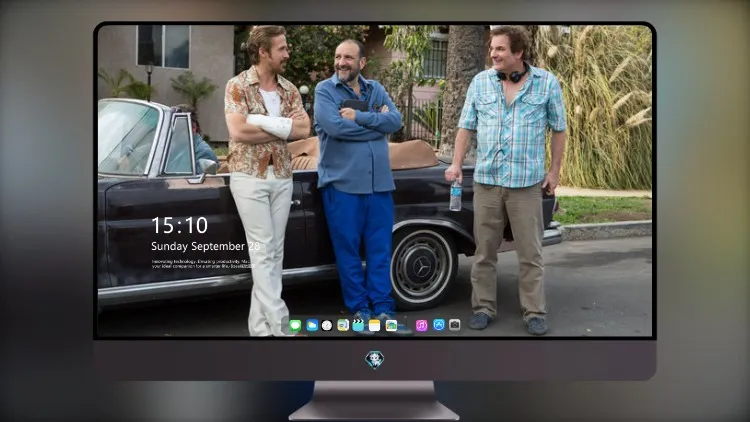750x422 pixels.
Task: Click the 'Sunday September 28' date text
Action: click(206, 246)
